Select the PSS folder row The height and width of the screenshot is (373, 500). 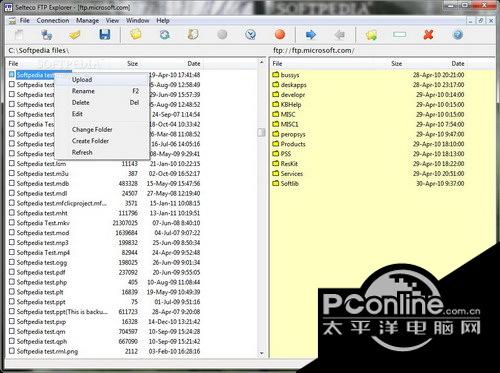click(x=368, y=154)
